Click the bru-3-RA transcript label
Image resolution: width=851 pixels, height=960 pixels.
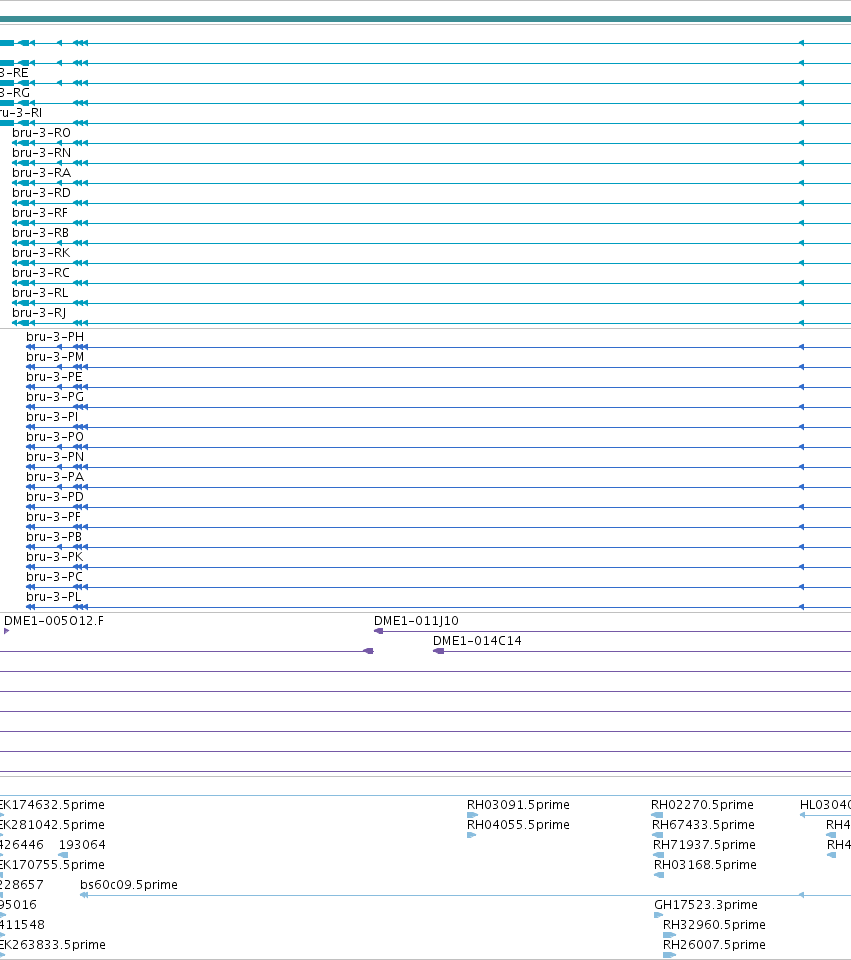point(42,173)
